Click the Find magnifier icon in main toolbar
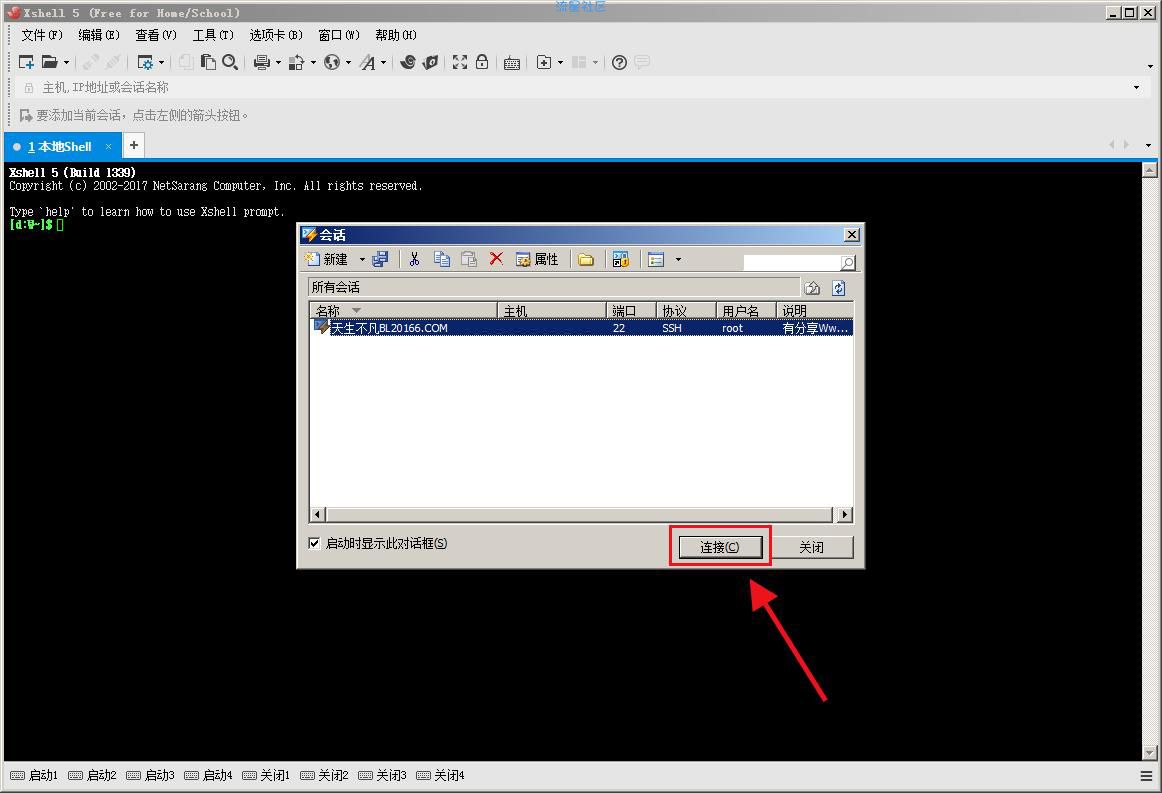The height and width of the screenshot is (793, 1162). coord(230,62)
